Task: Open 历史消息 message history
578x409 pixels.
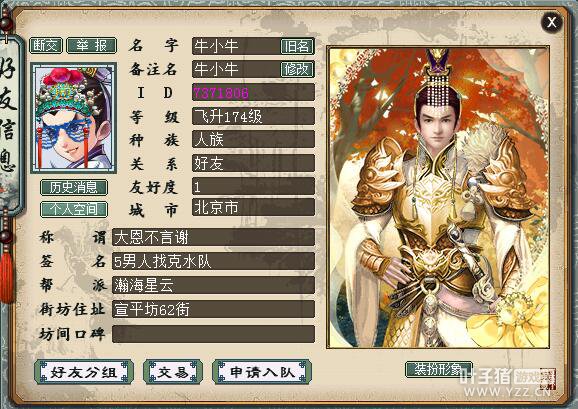Action: coord(74,188)
